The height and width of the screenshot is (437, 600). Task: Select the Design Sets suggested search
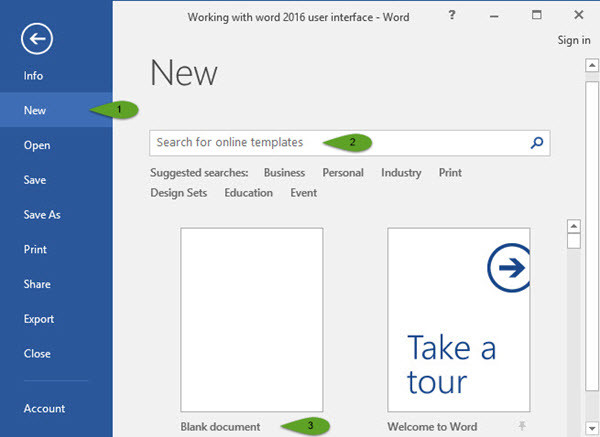coord(179,192)
